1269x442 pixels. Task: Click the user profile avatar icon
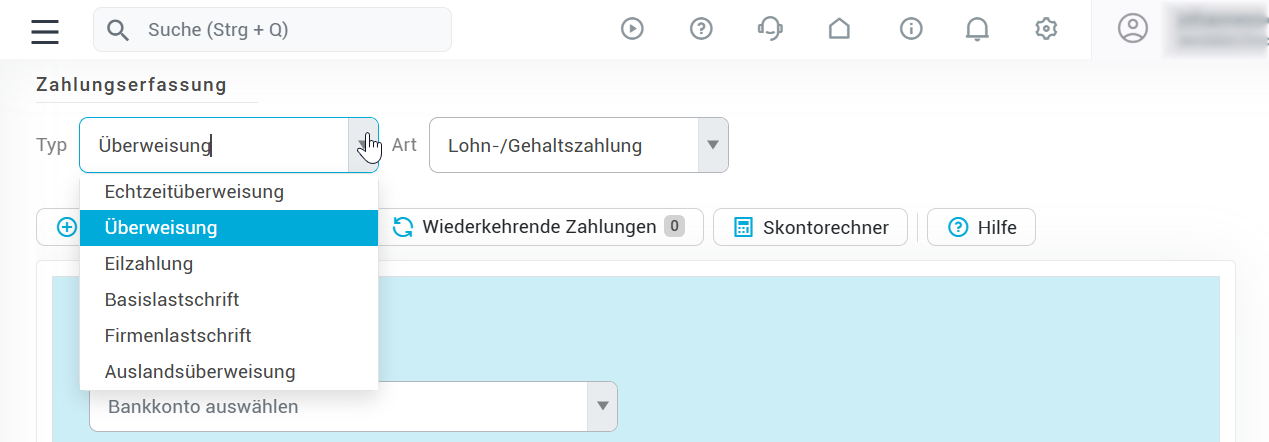click(x=1133, y=29)
